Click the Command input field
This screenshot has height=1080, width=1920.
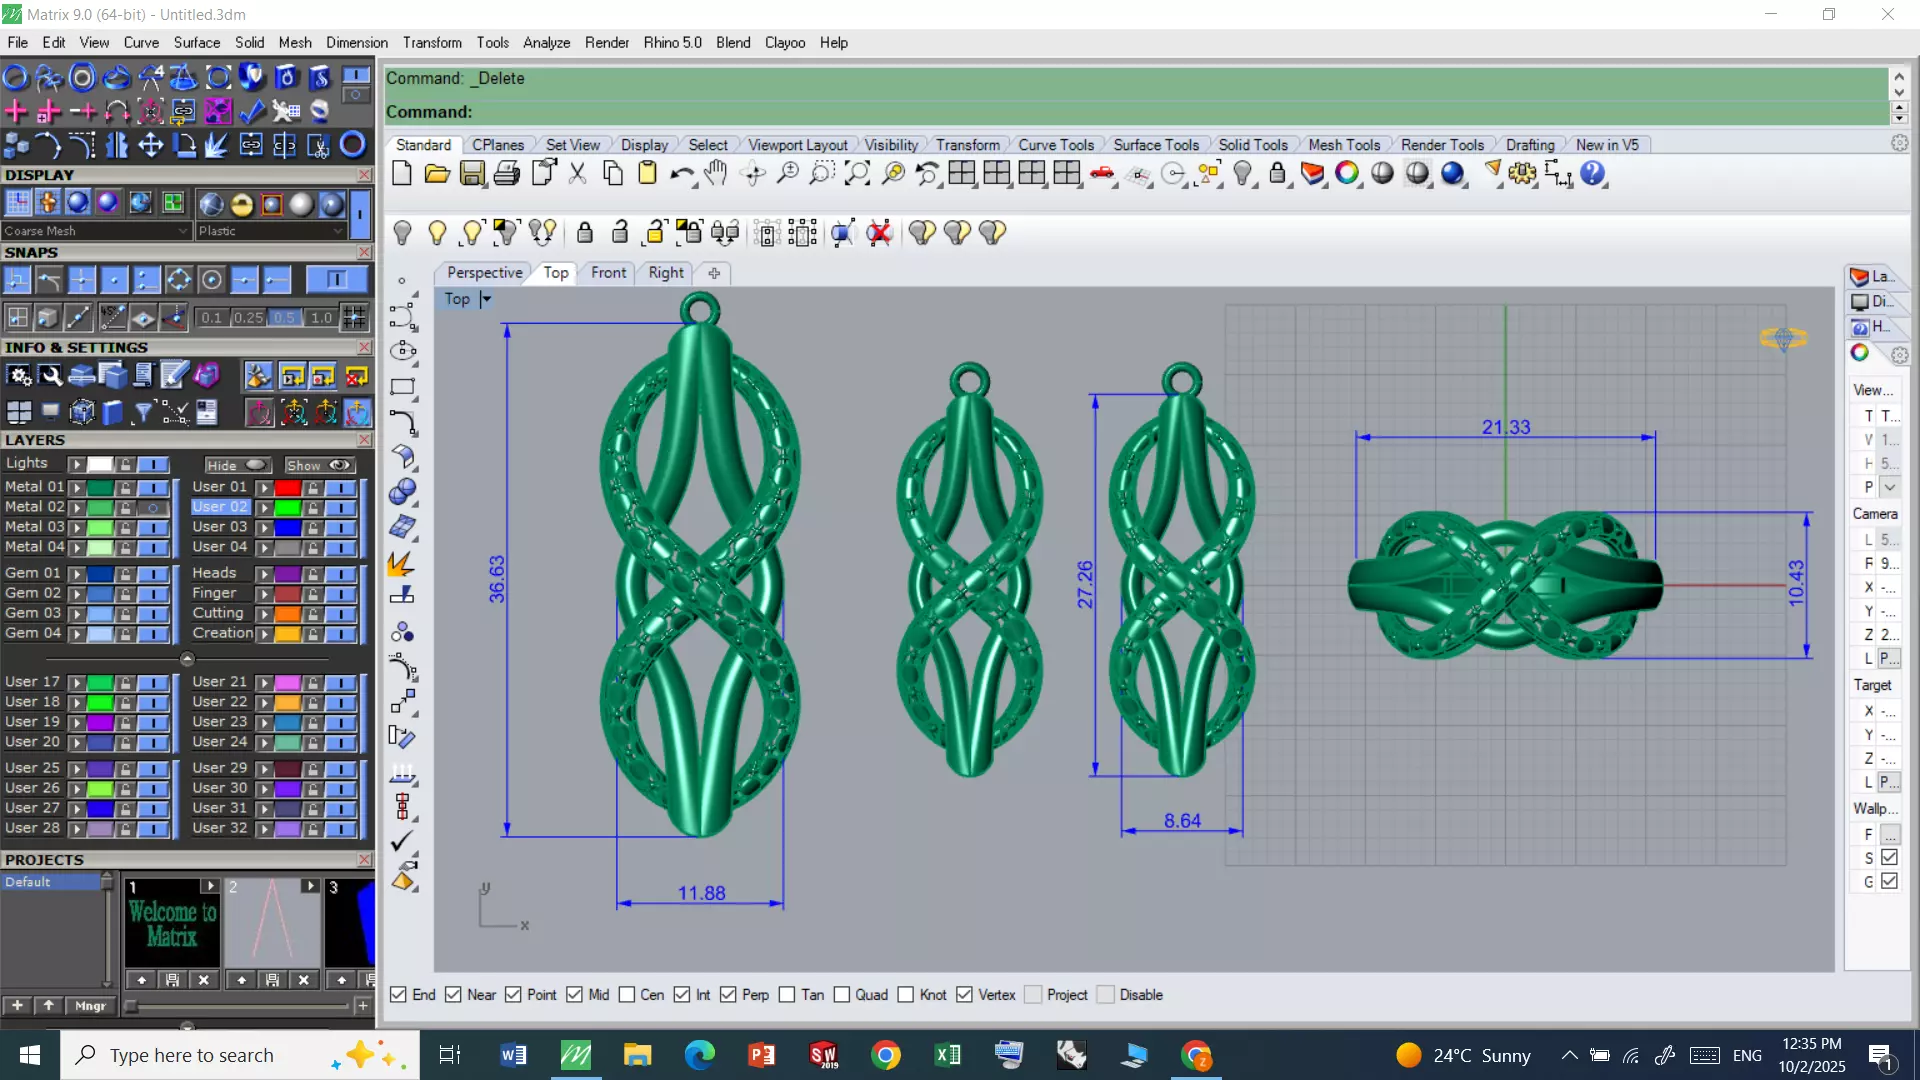[1135, 112]
